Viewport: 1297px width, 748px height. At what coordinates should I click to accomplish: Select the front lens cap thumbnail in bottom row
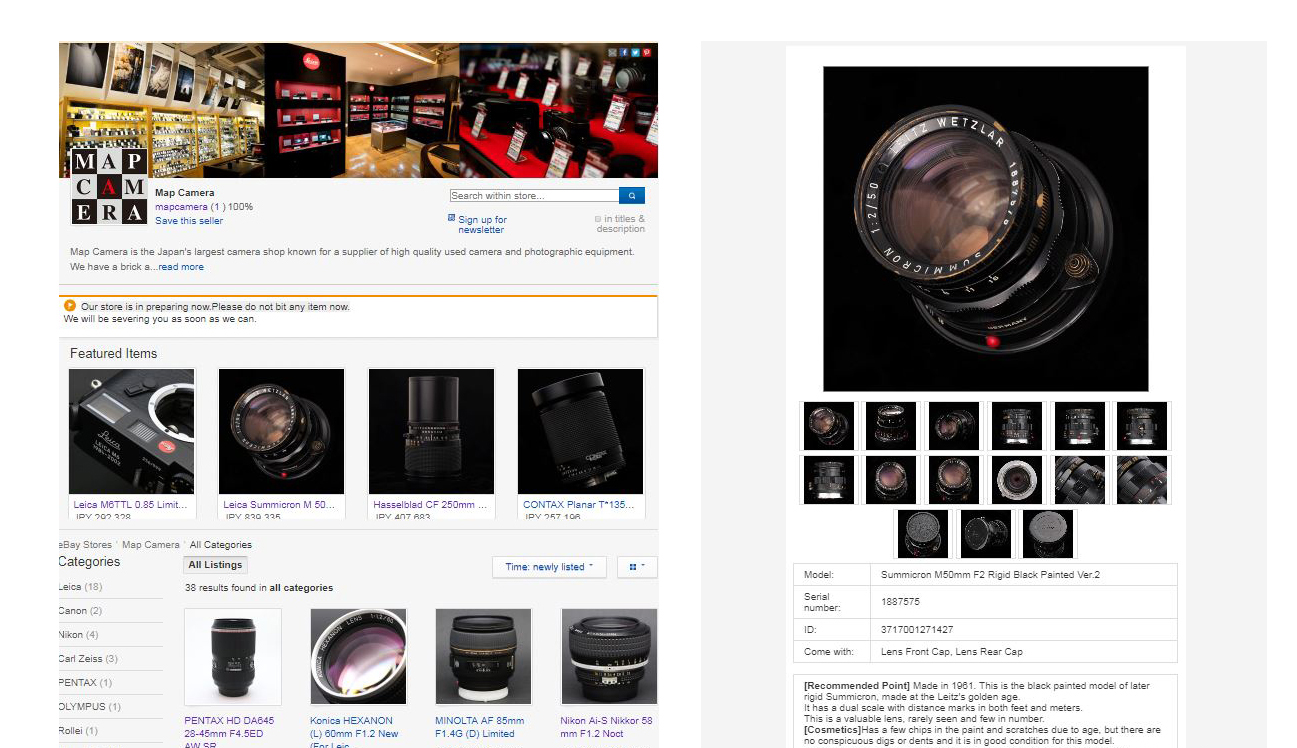click(923, 534)
